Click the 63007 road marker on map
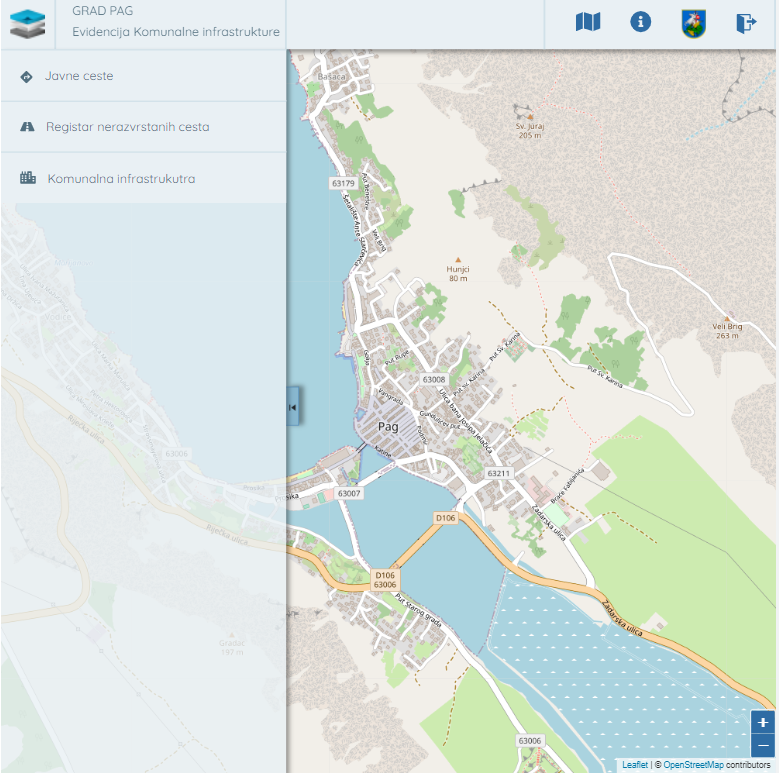The height and width of the screenshot is (773, 779). pos(349,493)
